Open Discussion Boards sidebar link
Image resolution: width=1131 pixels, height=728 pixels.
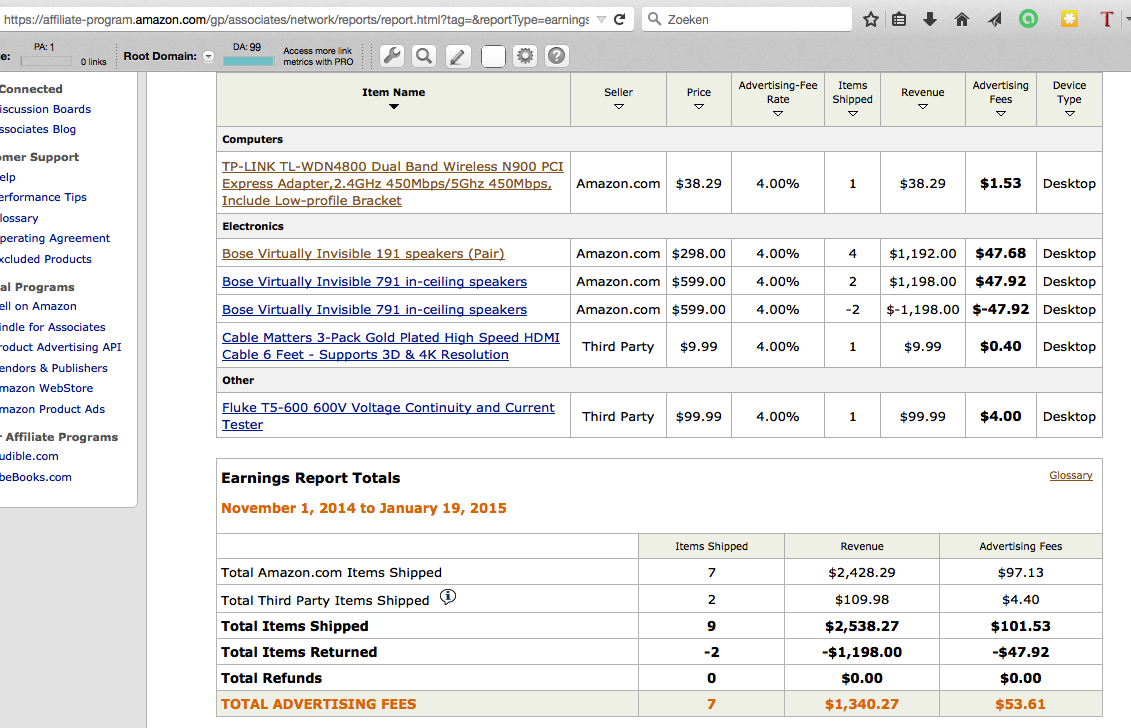click(45, 109)
